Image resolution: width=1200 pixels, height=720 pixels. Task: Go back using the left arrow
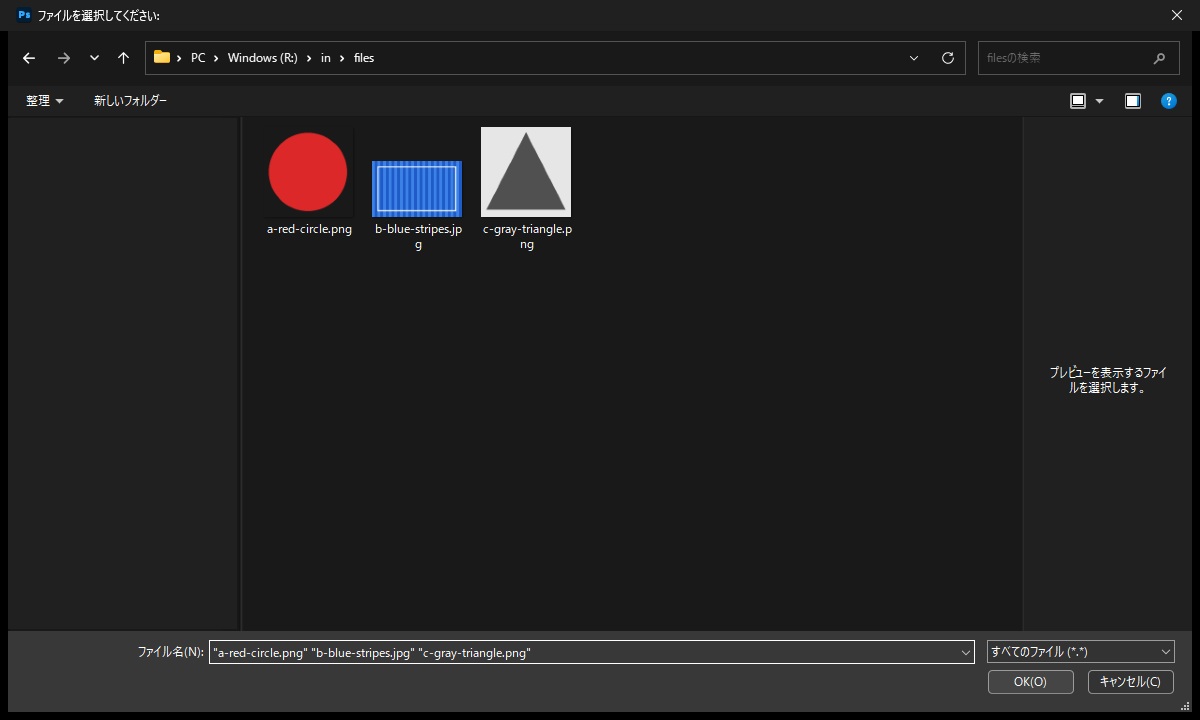pyautogui.click(x=29, y=58)
